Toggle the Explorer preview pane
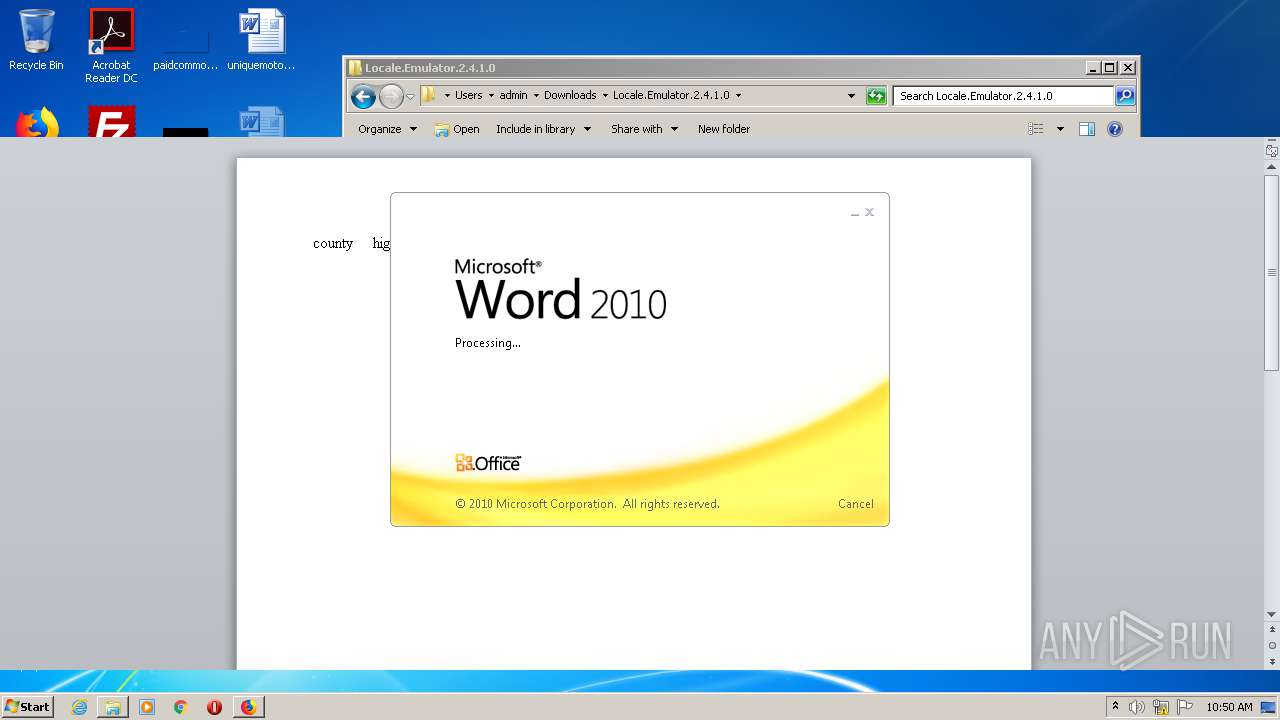 pyautogui.click(x=1087, y=129)
